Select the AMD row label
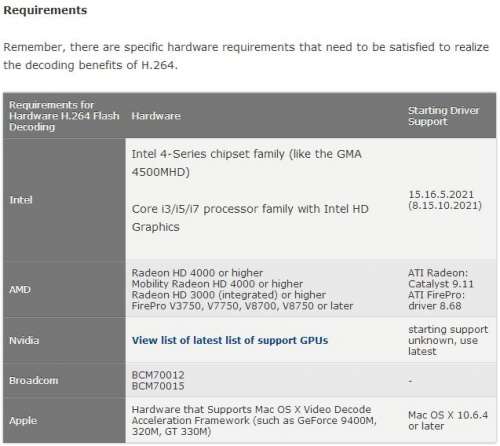500x446 pixels. pos(20,290)
